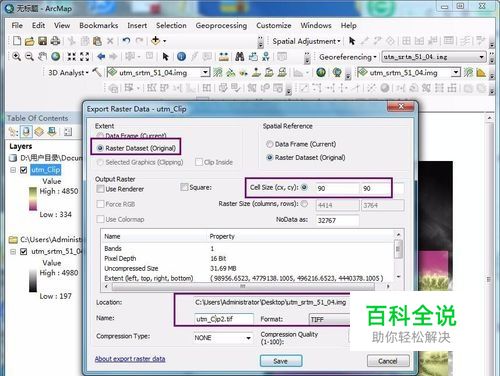Click the Name field utm_Clip2.tif
This screenshot has height=376, width=500.
click(224, 319)
